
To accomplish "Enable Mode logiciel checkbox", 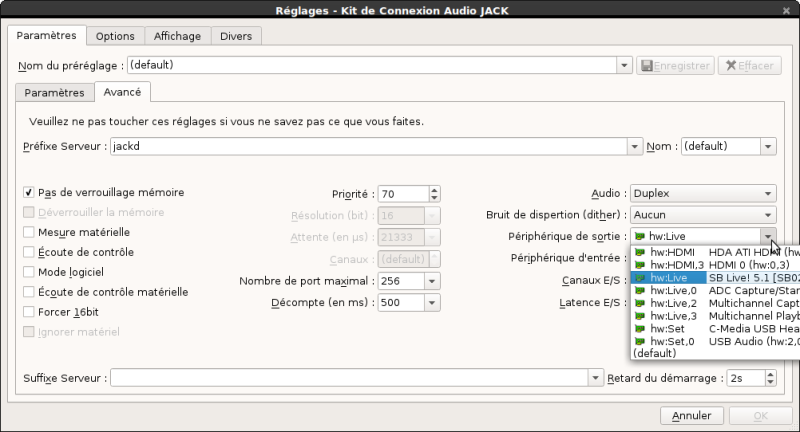I will click(29, 272).
